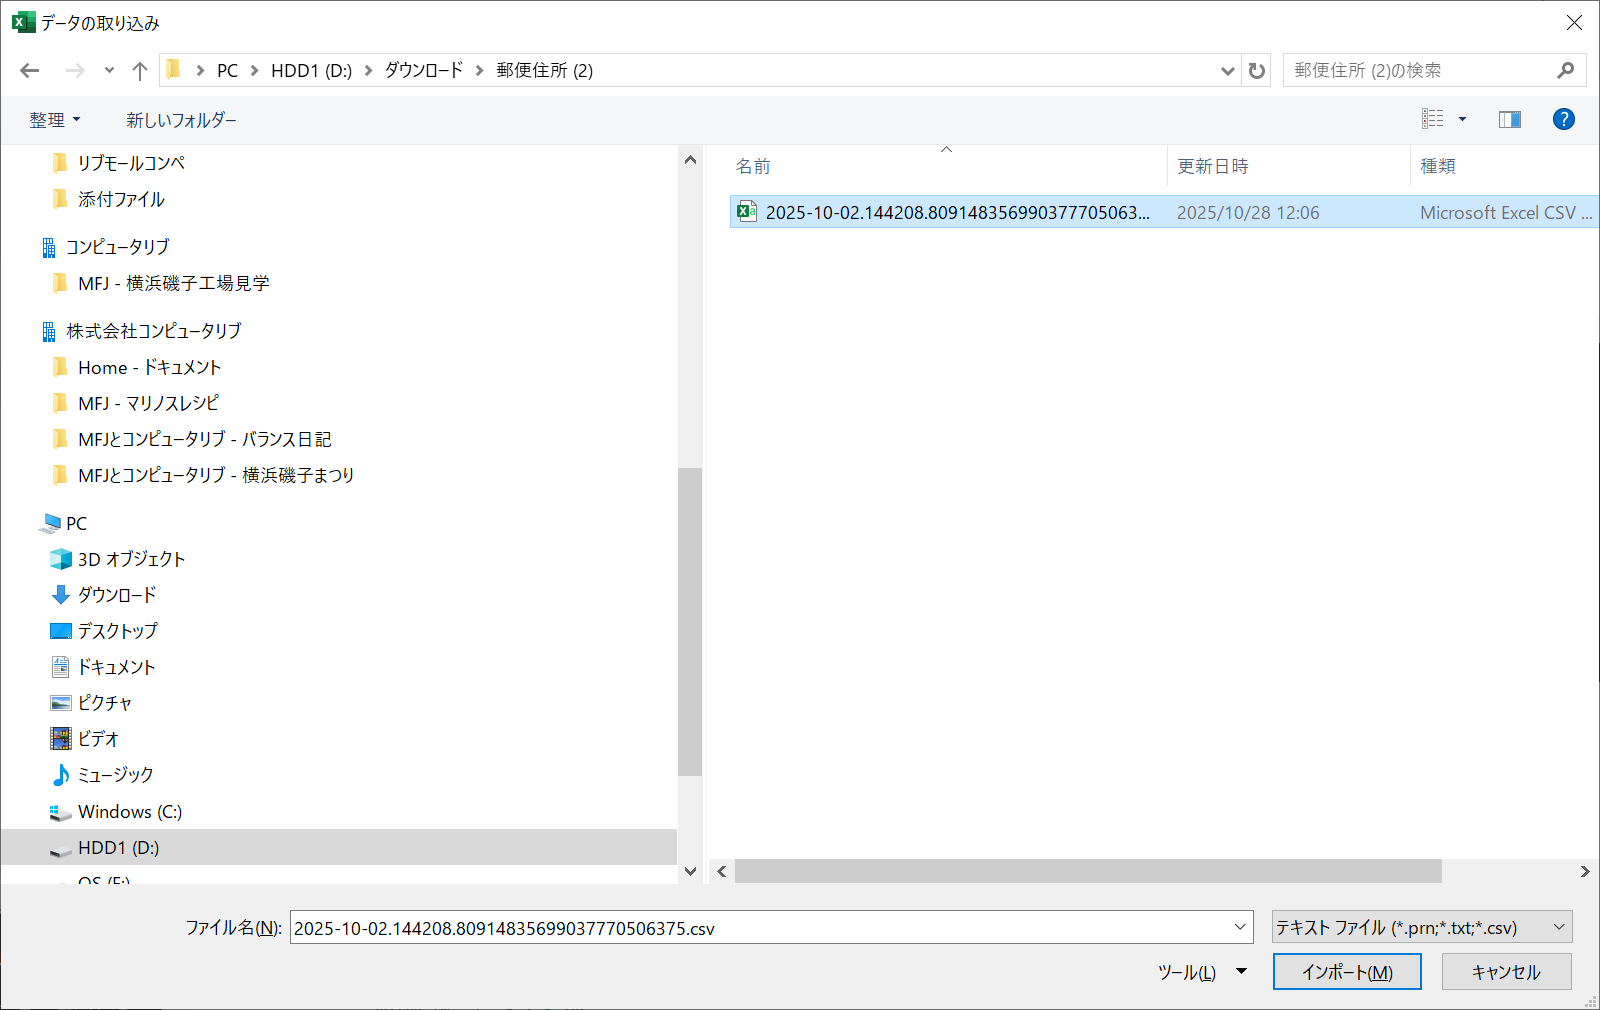Click the horizontal scrollbar in file list
This screenshot has width=1600, height=1010.
(1087, 871)
